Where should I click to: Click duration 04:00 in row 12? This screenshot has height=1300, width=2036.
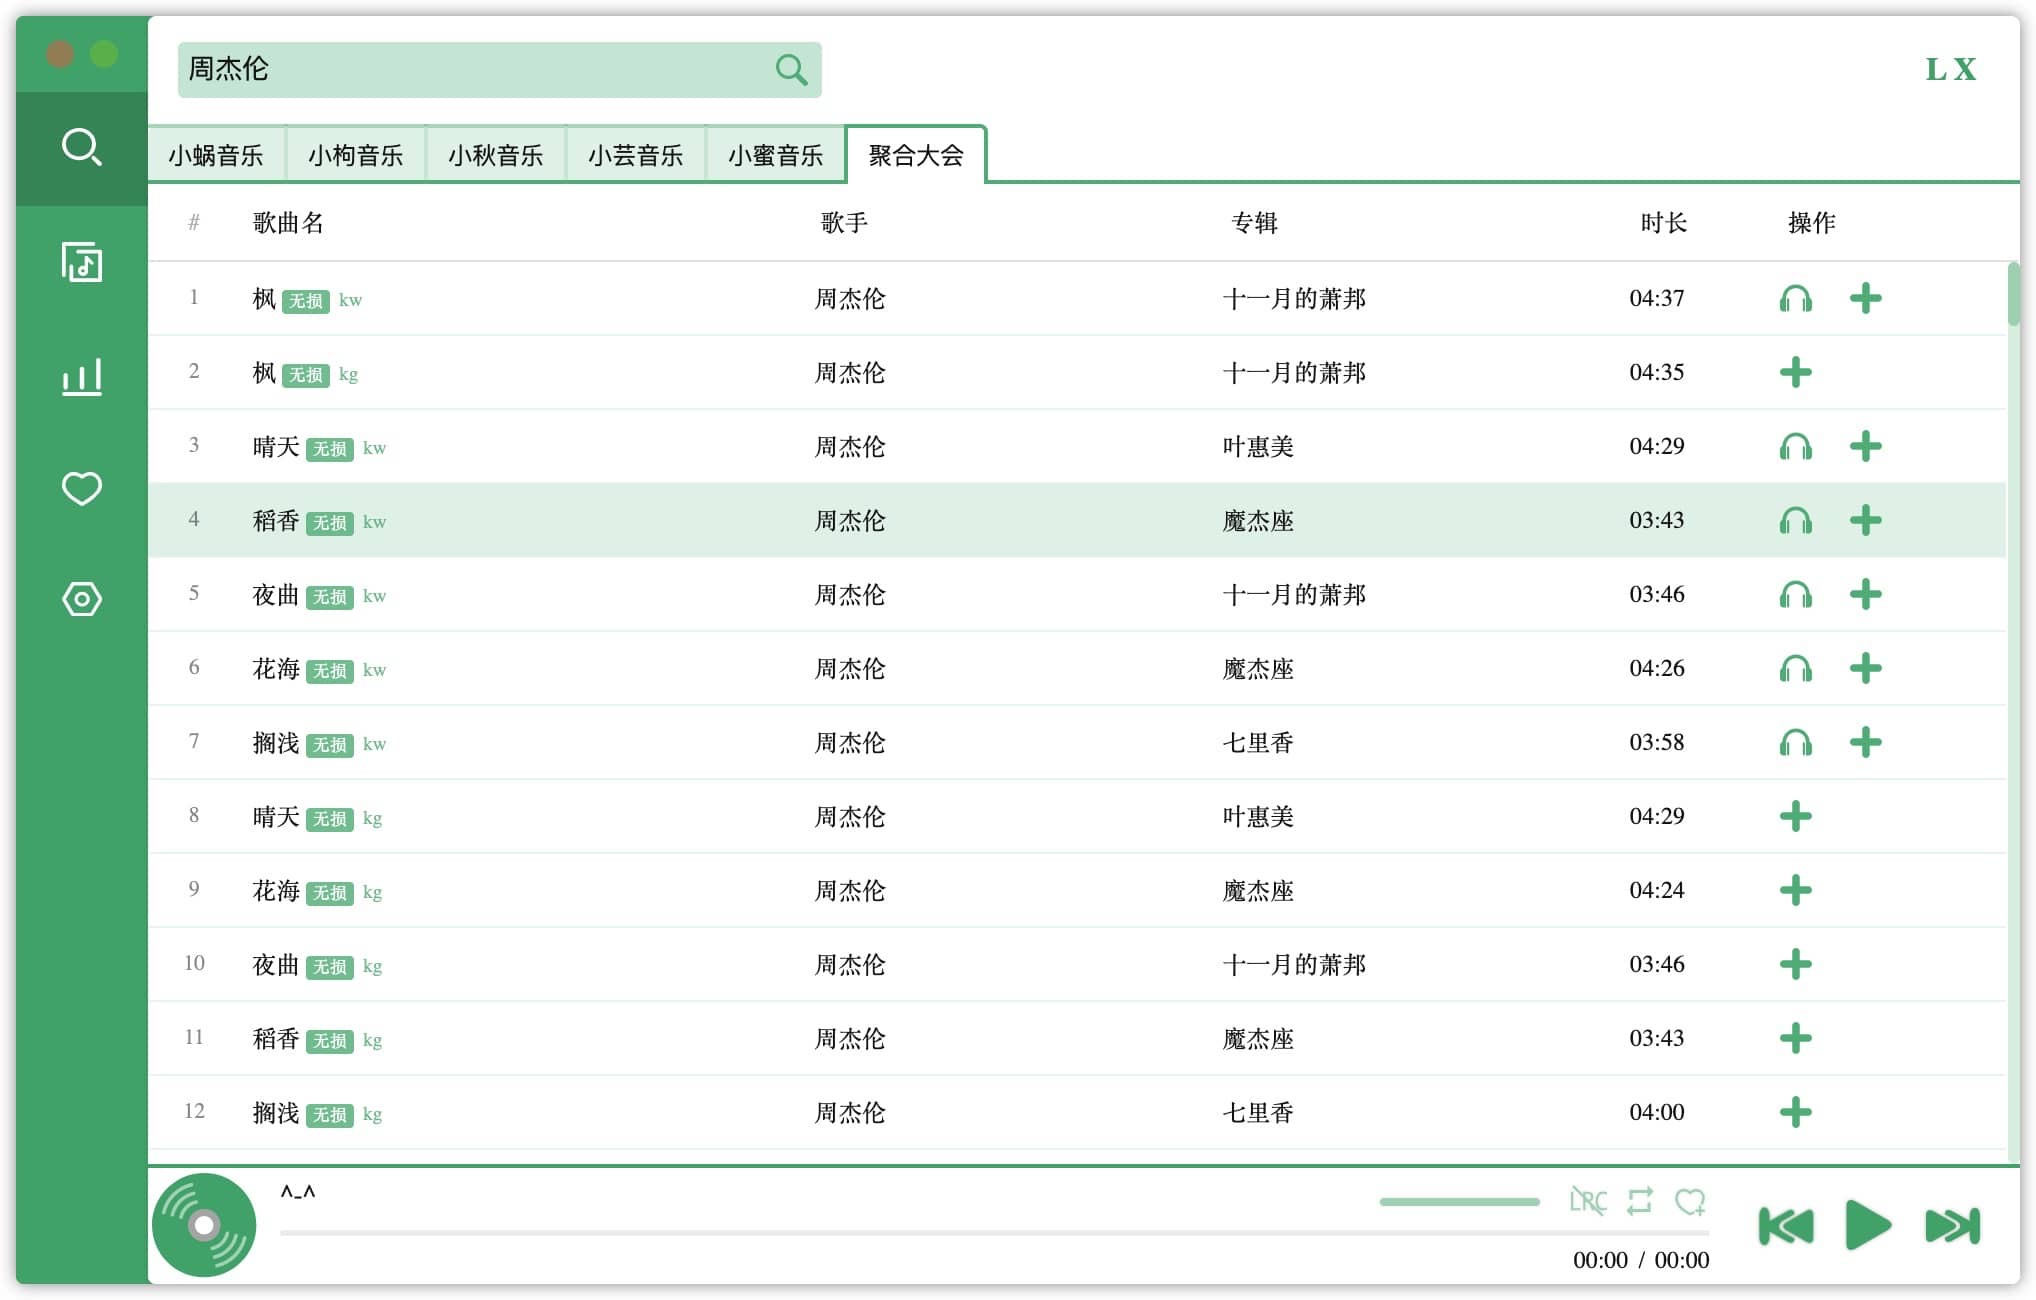[1656, 1112]
